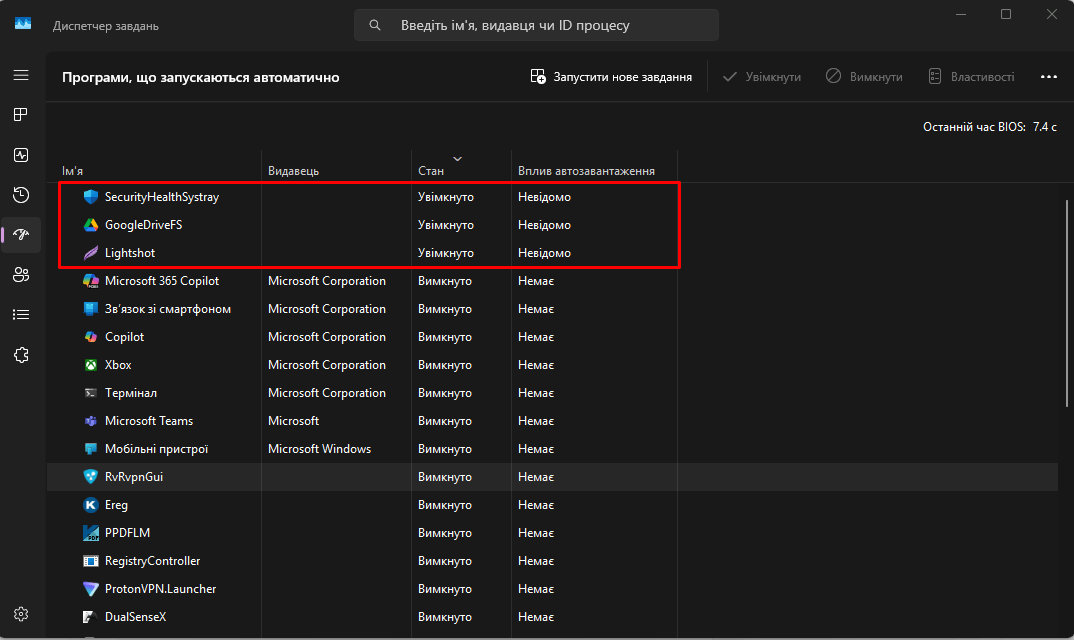
Task: Open the hamburger navigation menu
Action: pos(21,75)
